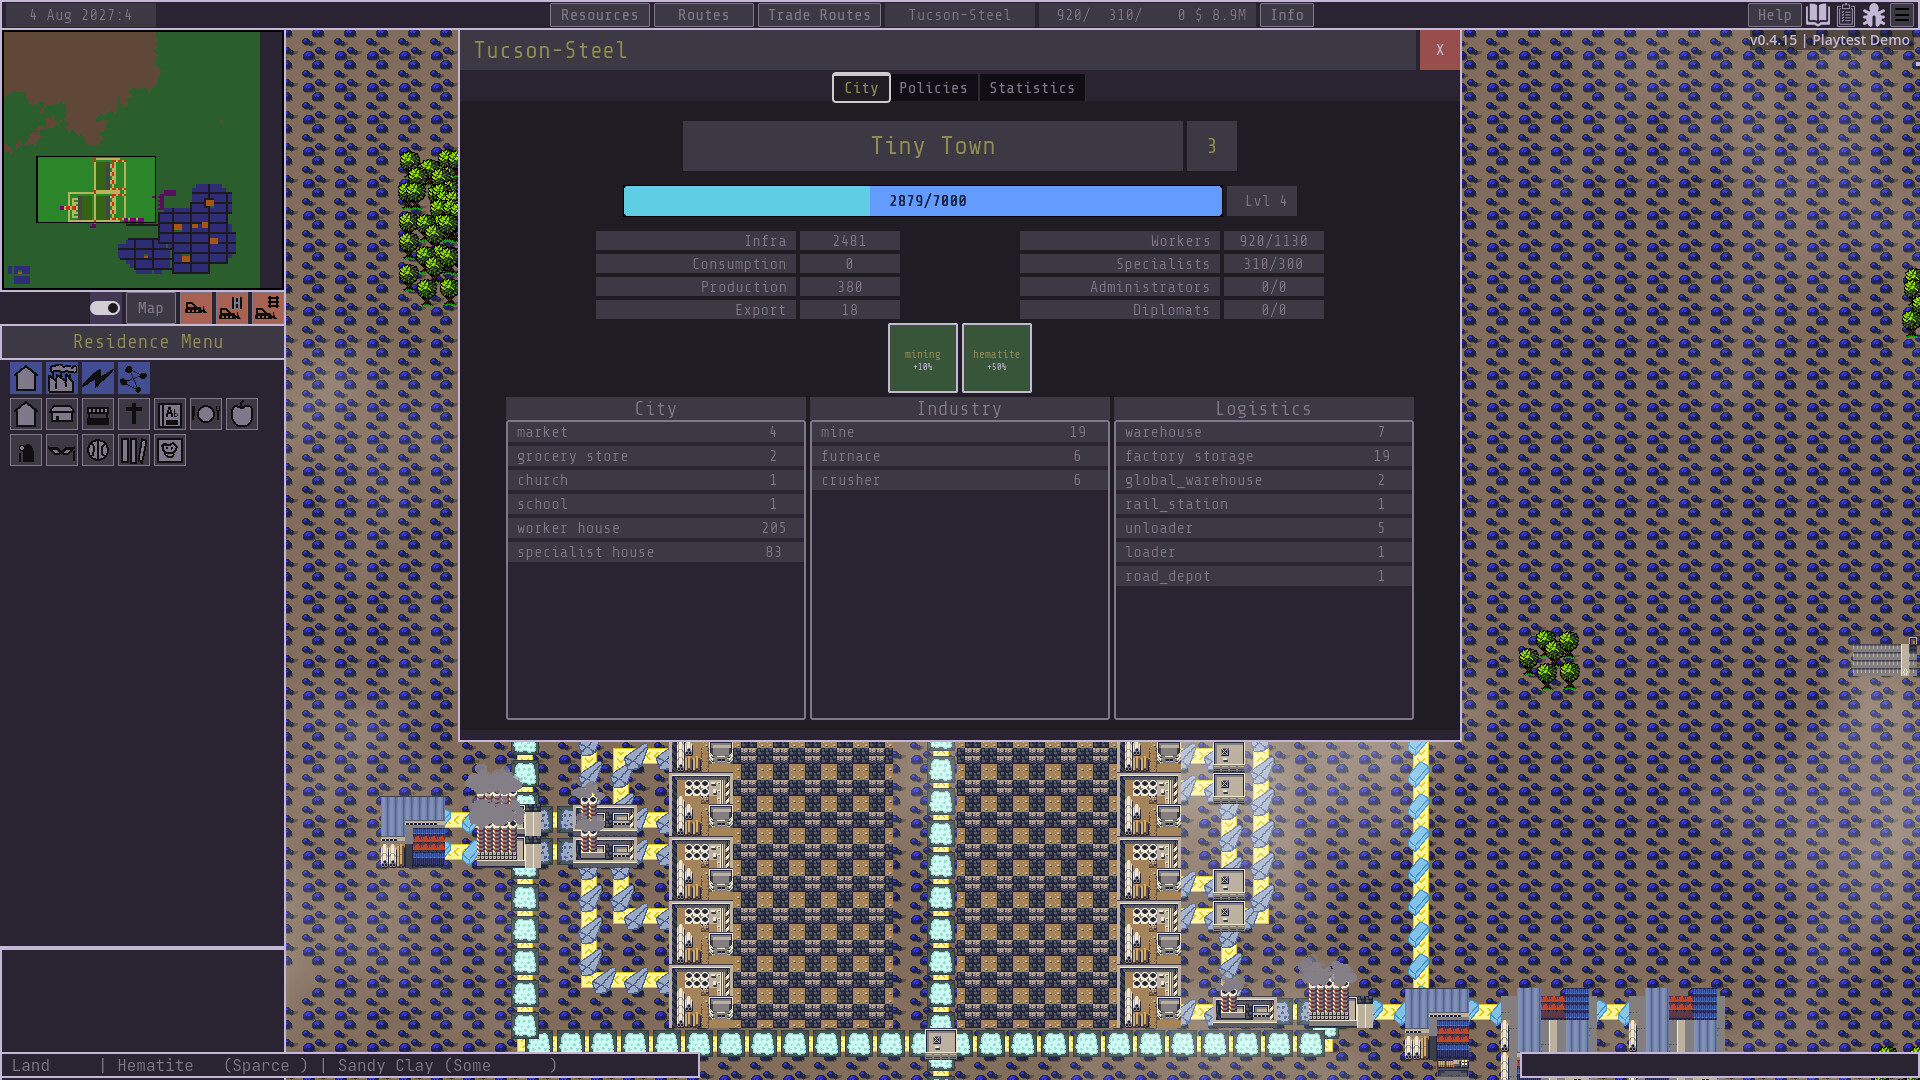Click the mining +10% bonus badge
Viewport: 1920px width, 1080px height.
922,358
